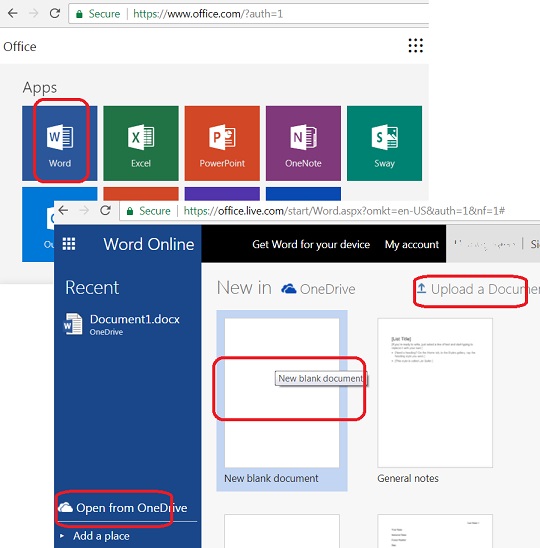Select the General notes template
The image size is (540, 548).
tap(435, 401)
